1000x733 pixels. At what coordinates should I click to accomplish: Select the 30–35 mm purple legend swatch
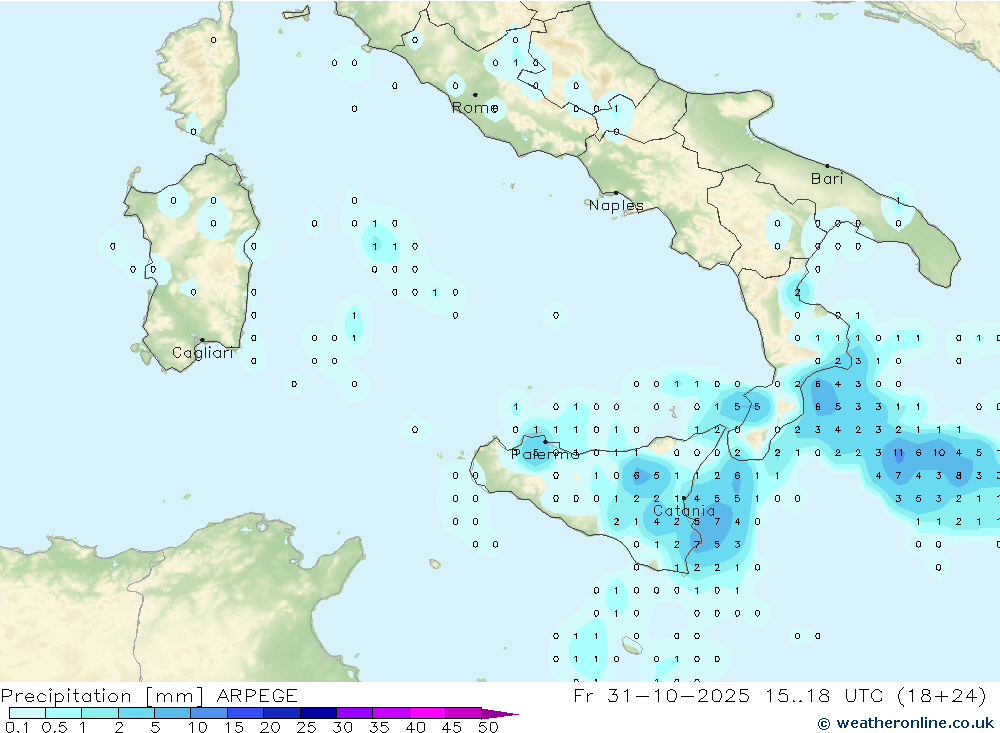[355, 713]
